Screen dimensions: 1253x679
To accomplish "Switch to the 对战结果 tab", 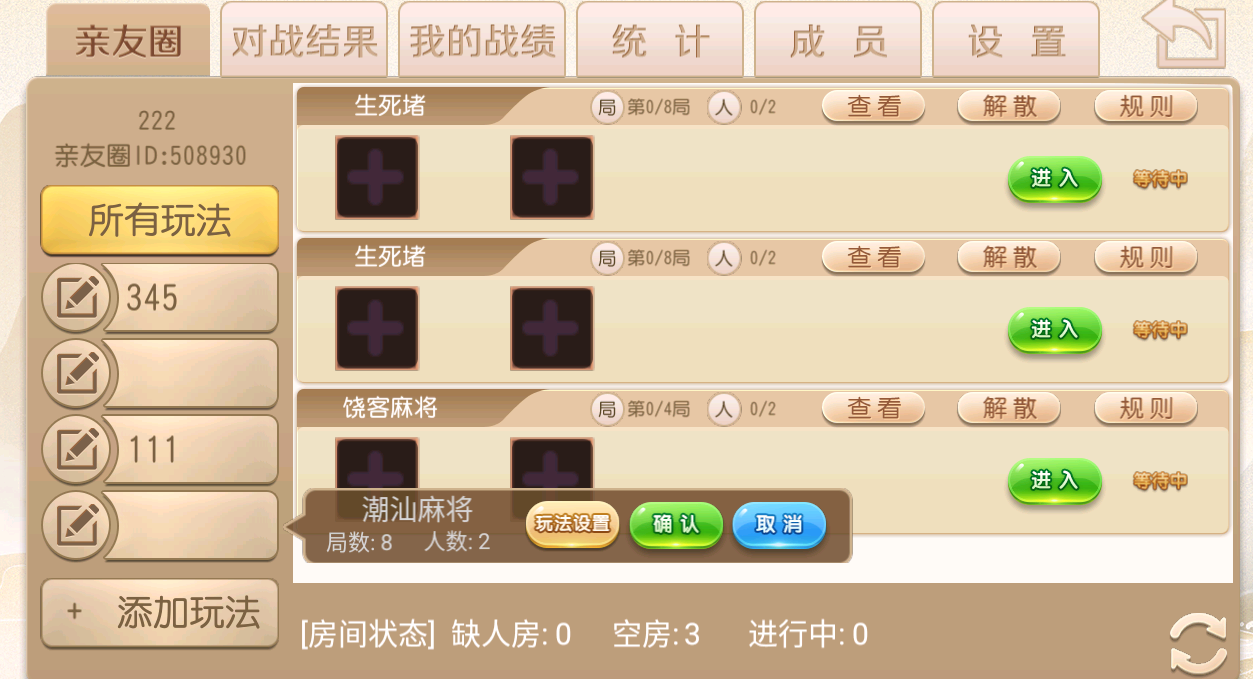I will click(304, 40).
